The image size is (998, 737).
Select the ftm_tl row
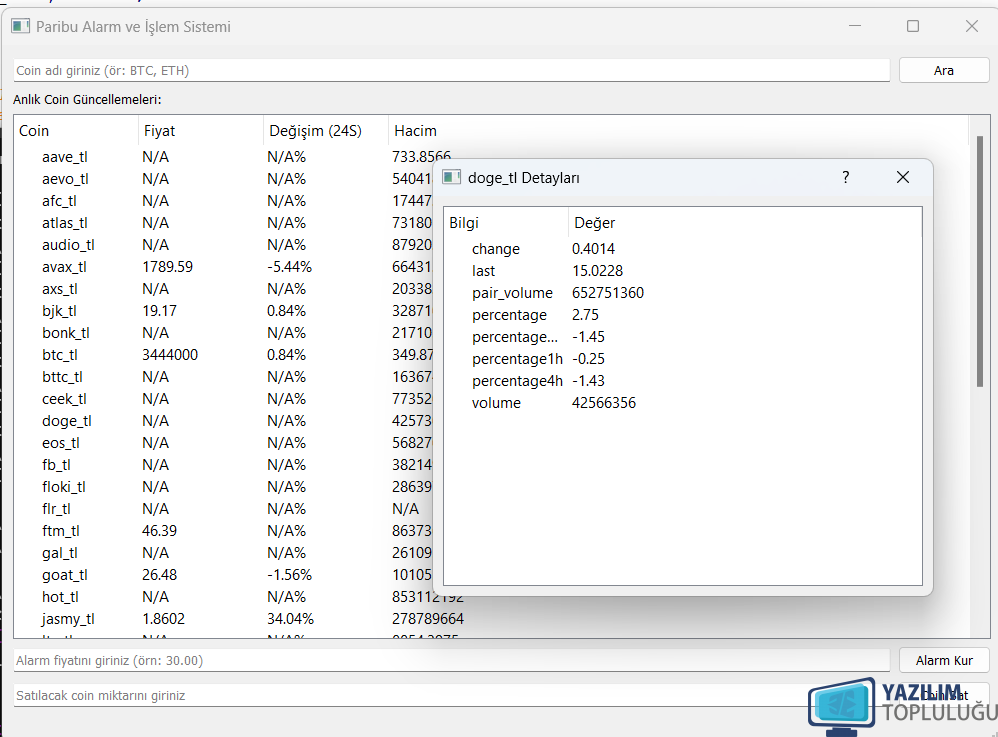point(223,531)
